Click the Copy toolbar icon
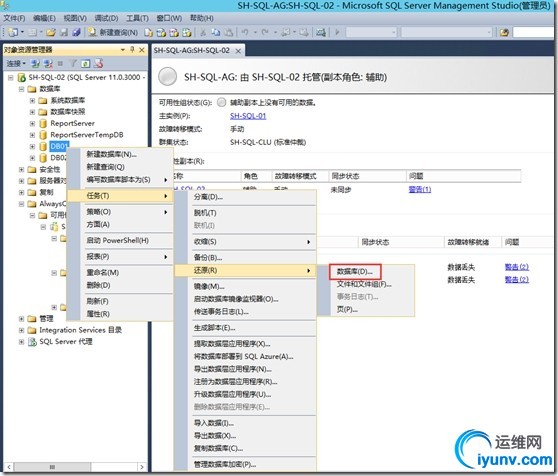 pyautogui.click(x=216, y=33)
